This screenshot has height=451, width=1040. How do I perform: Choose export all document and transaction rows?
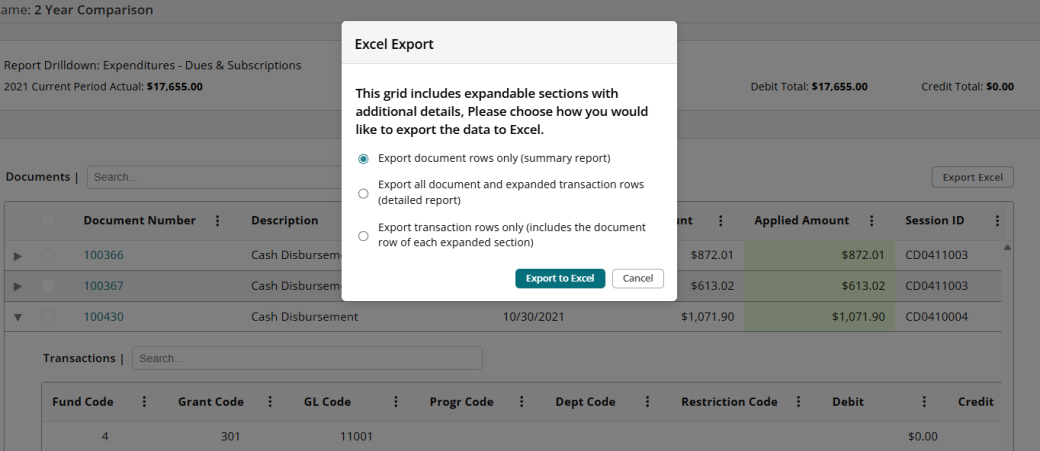click(x=364, y=193)
